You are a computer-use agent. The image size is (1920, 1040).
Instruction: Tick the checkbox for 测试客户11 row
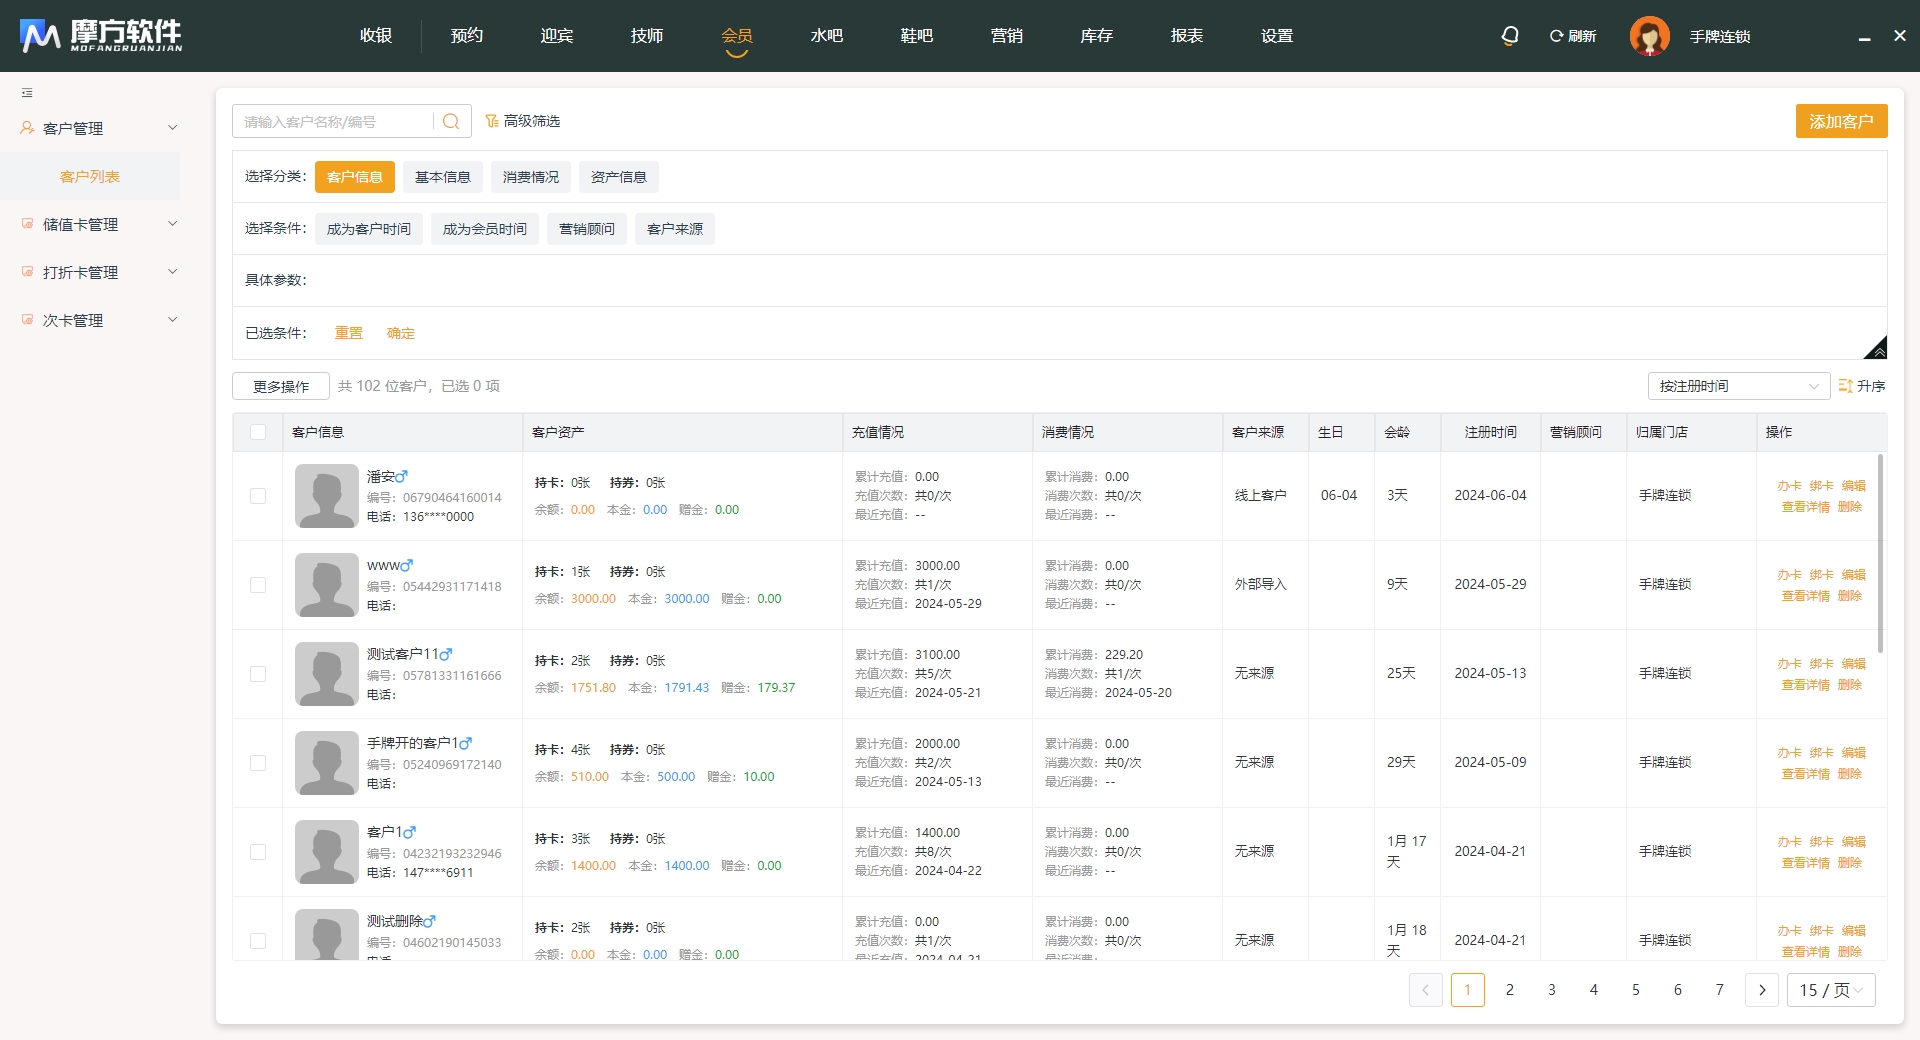[258, 674]
